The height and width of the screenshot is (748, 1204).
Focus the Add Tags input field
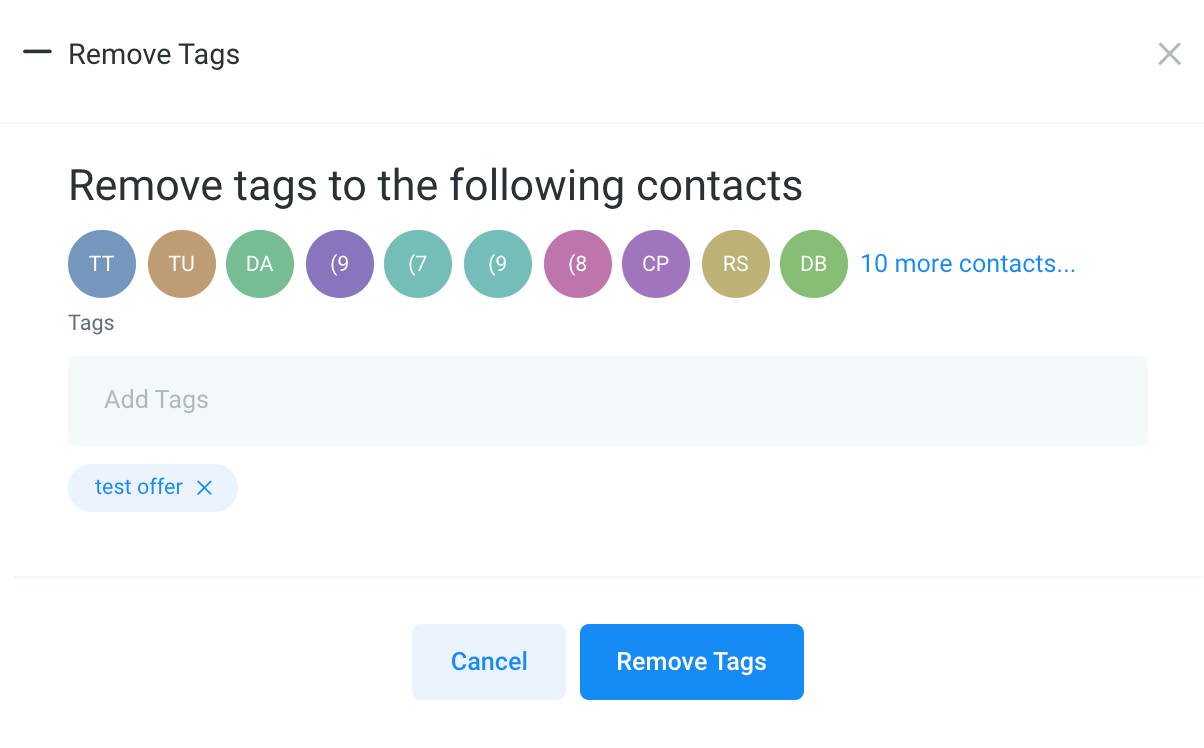coord(608,401)
